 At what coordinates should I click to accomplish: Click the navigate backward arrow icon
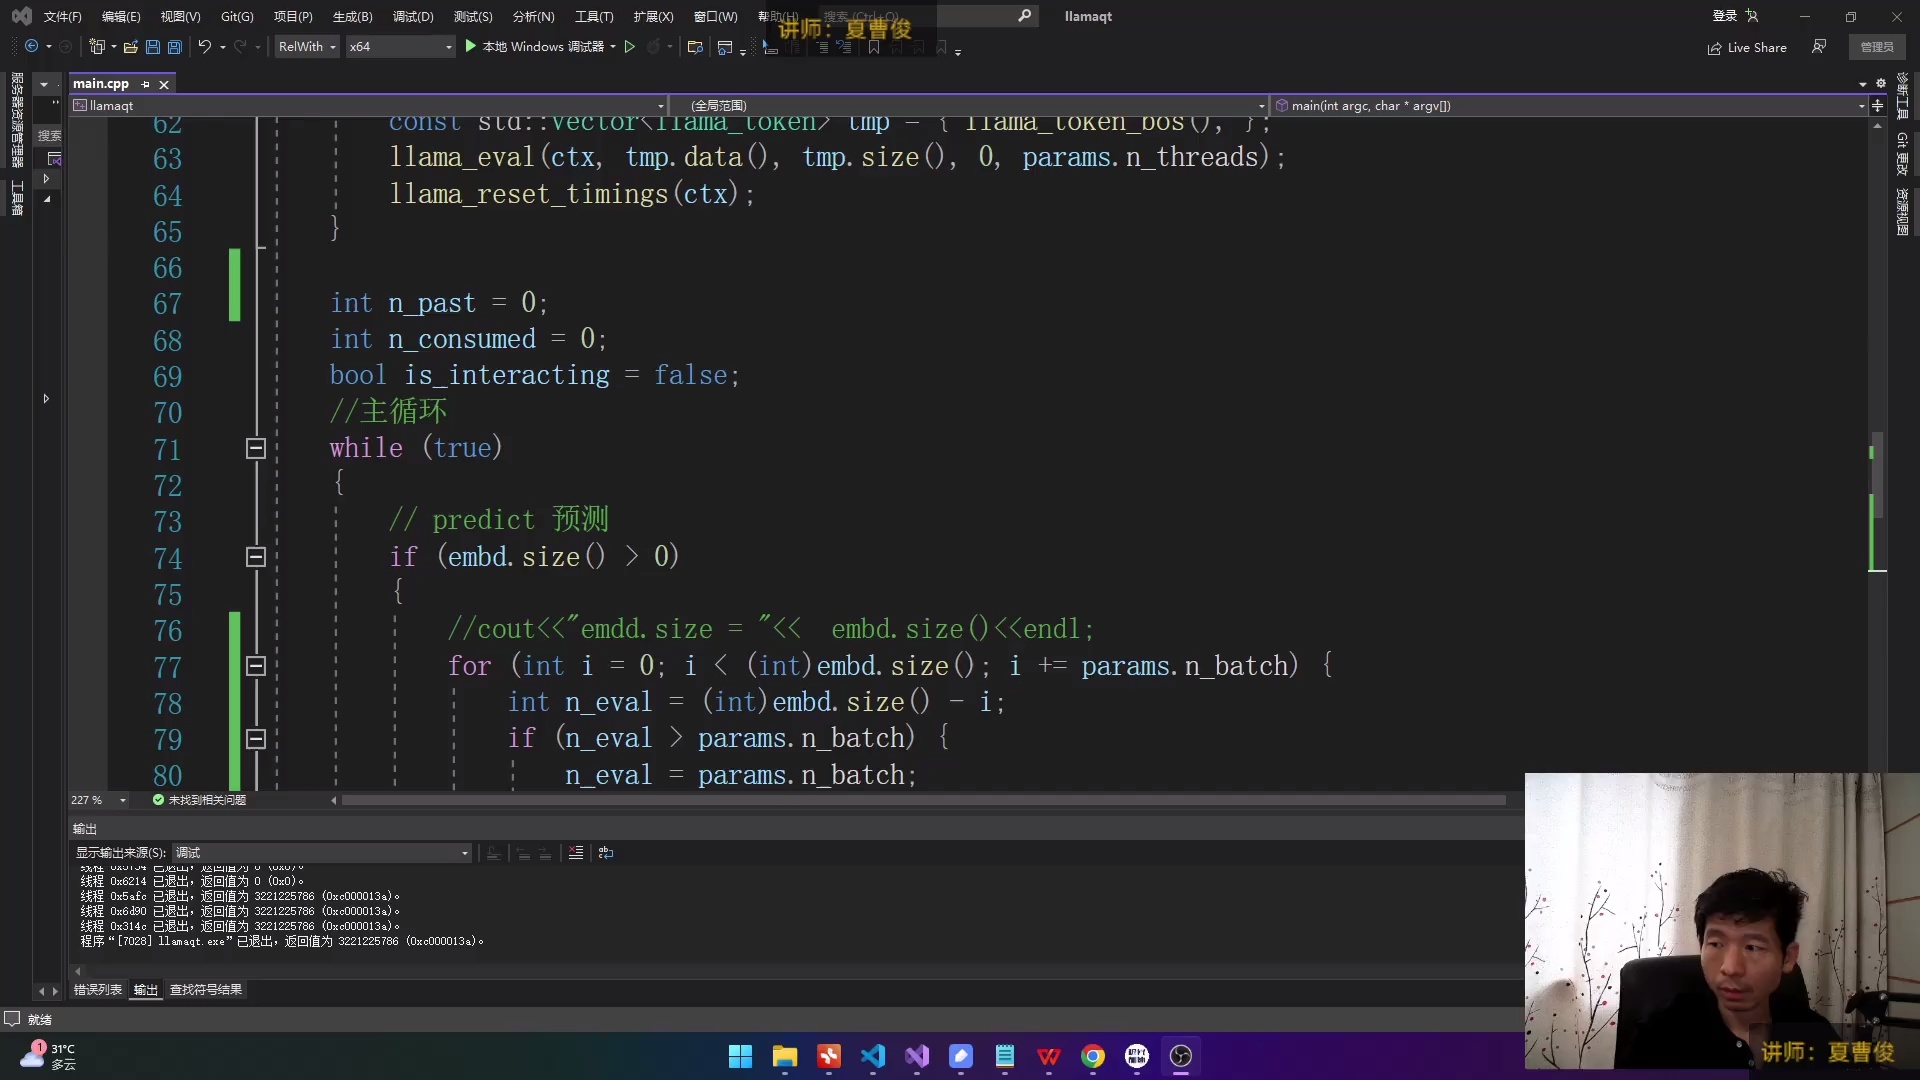point(33,46)
